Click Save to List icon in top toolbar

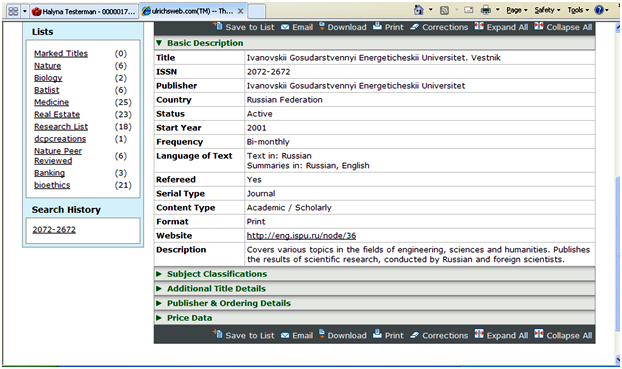pos(218,26)
